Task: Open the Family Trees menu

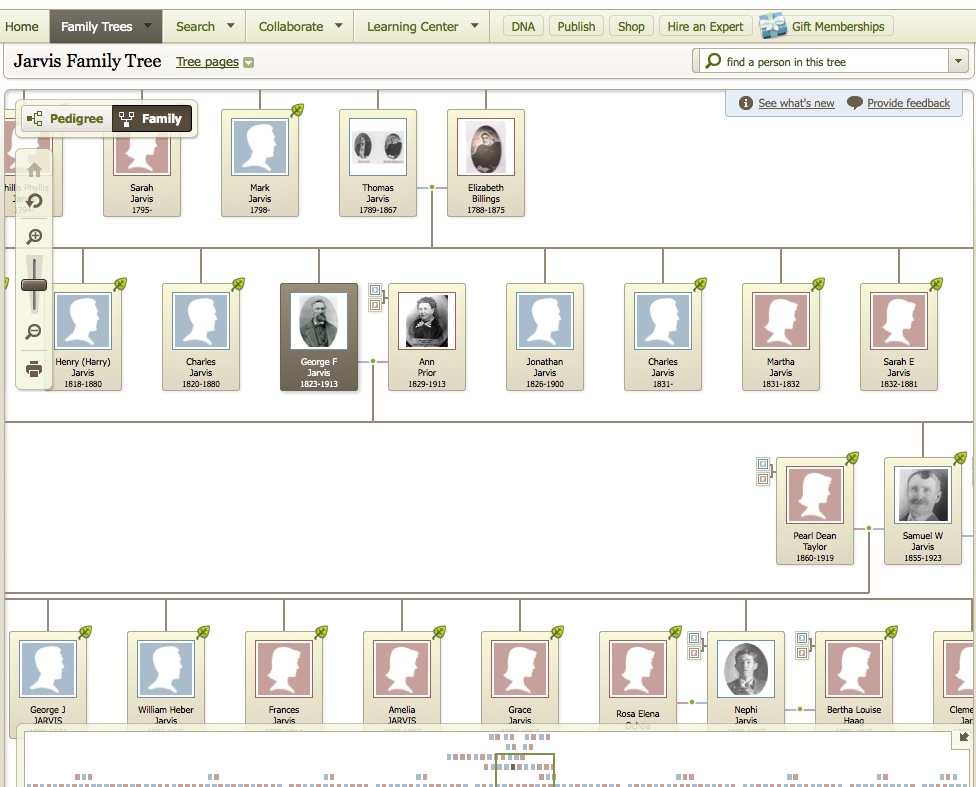Action: (106, 26)
